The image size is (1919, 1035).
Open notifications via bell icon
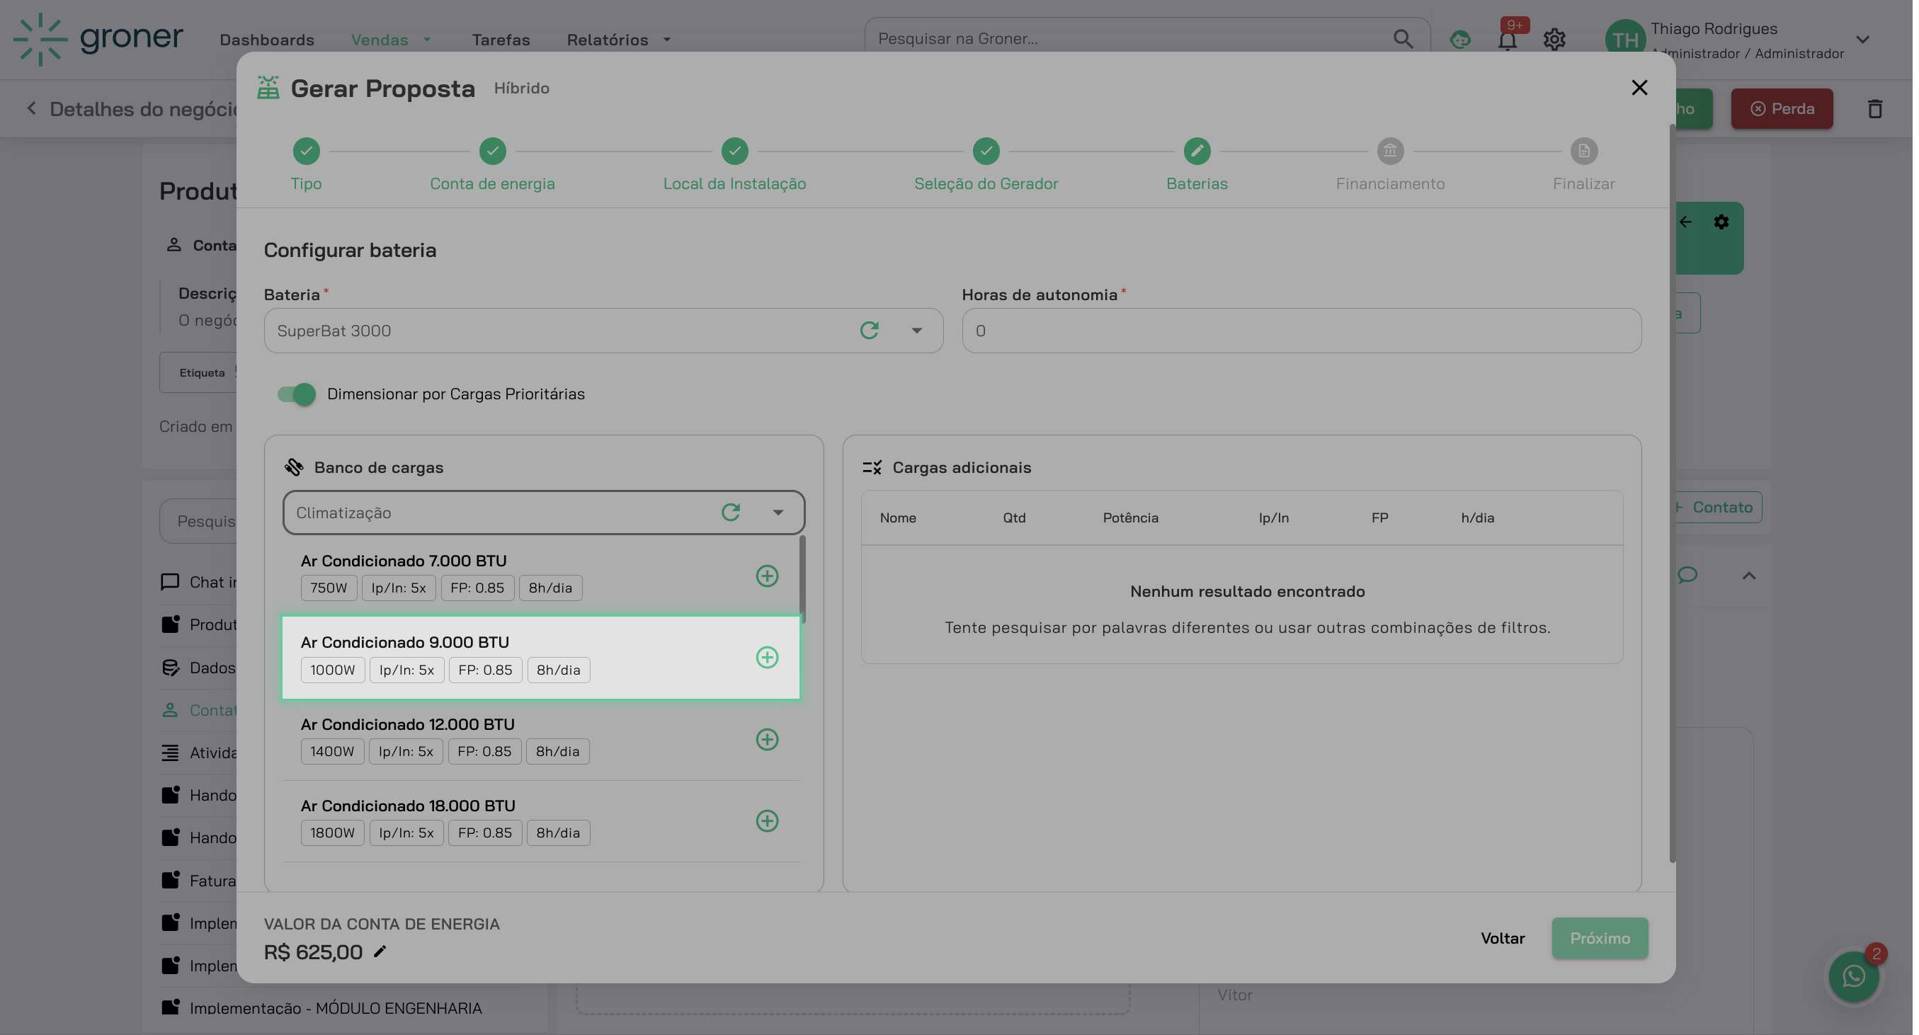click(1506, 39)
